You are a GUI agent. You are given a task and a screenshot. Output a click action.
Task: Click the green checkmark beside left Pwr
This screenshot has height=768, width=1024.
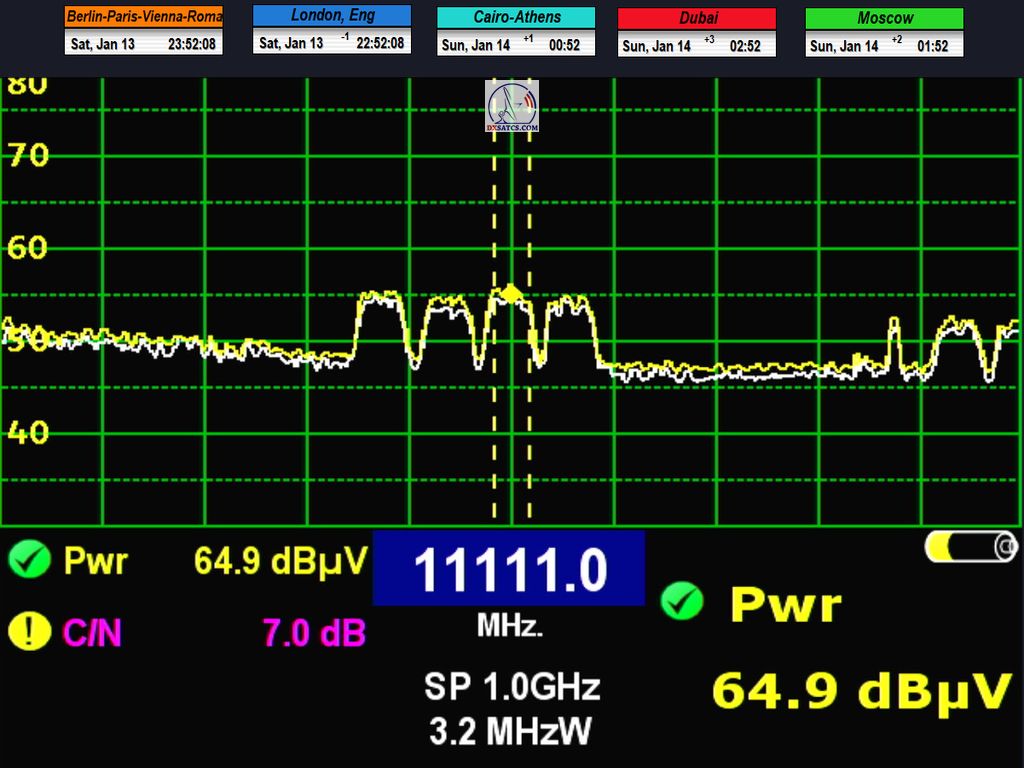(x=29, y=560)
